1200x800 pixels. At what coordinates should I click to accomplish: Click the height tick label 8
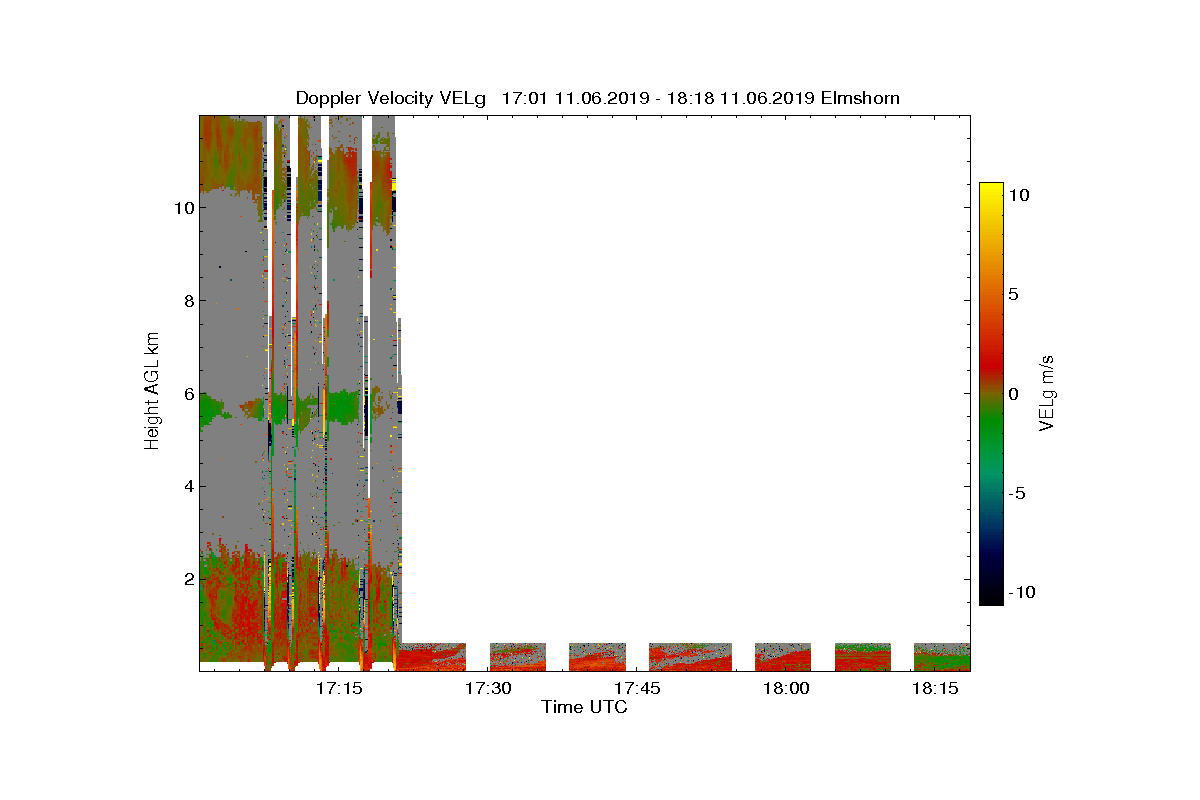(188, 301)
